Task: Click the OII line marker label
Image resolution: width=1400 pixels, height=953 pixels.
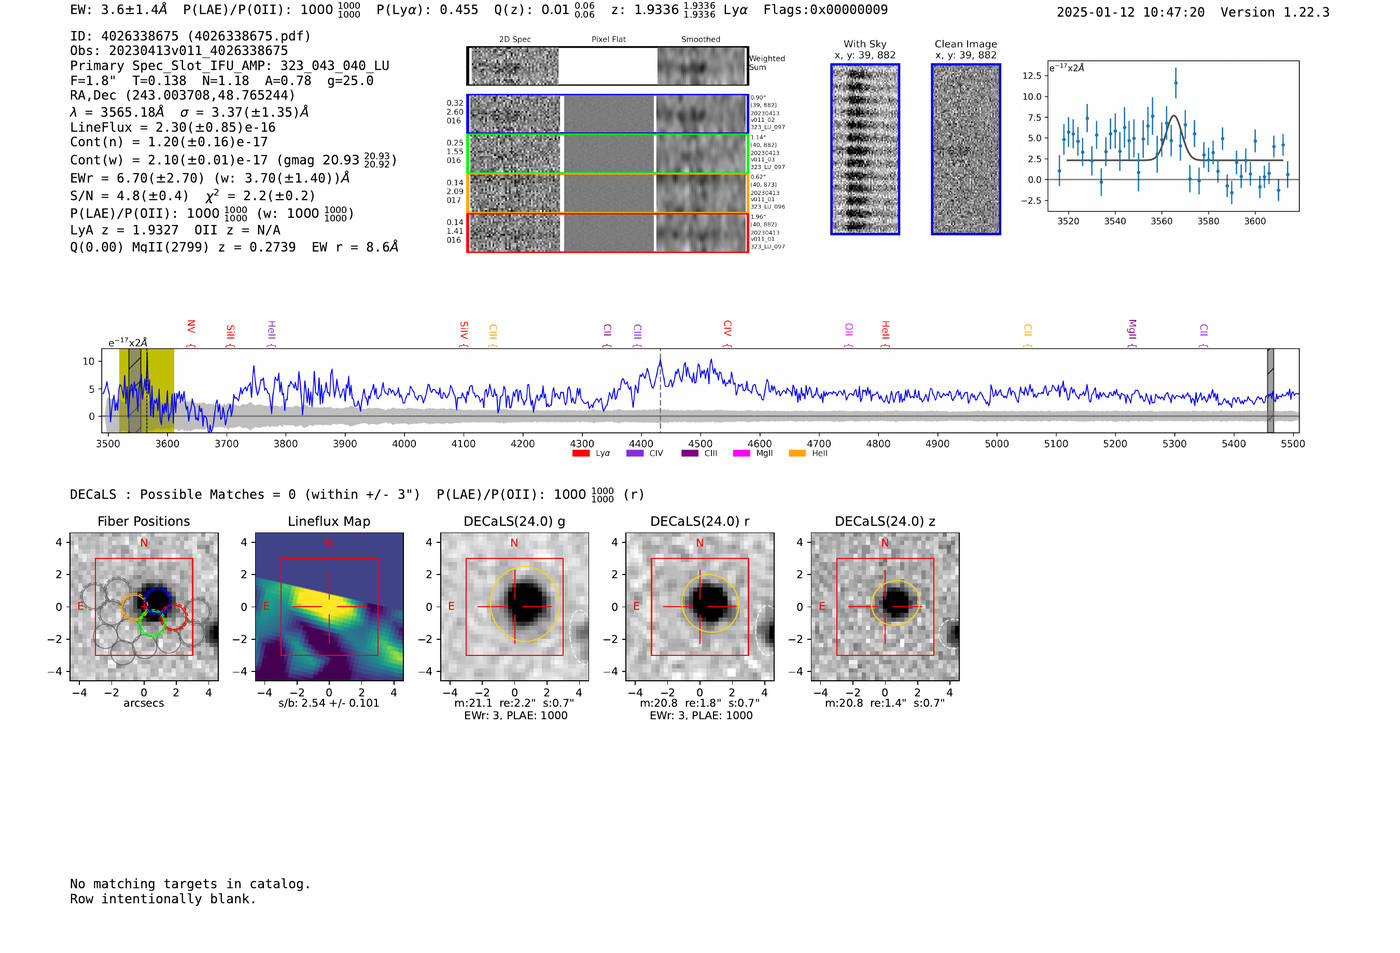Action: coord(848,330)
